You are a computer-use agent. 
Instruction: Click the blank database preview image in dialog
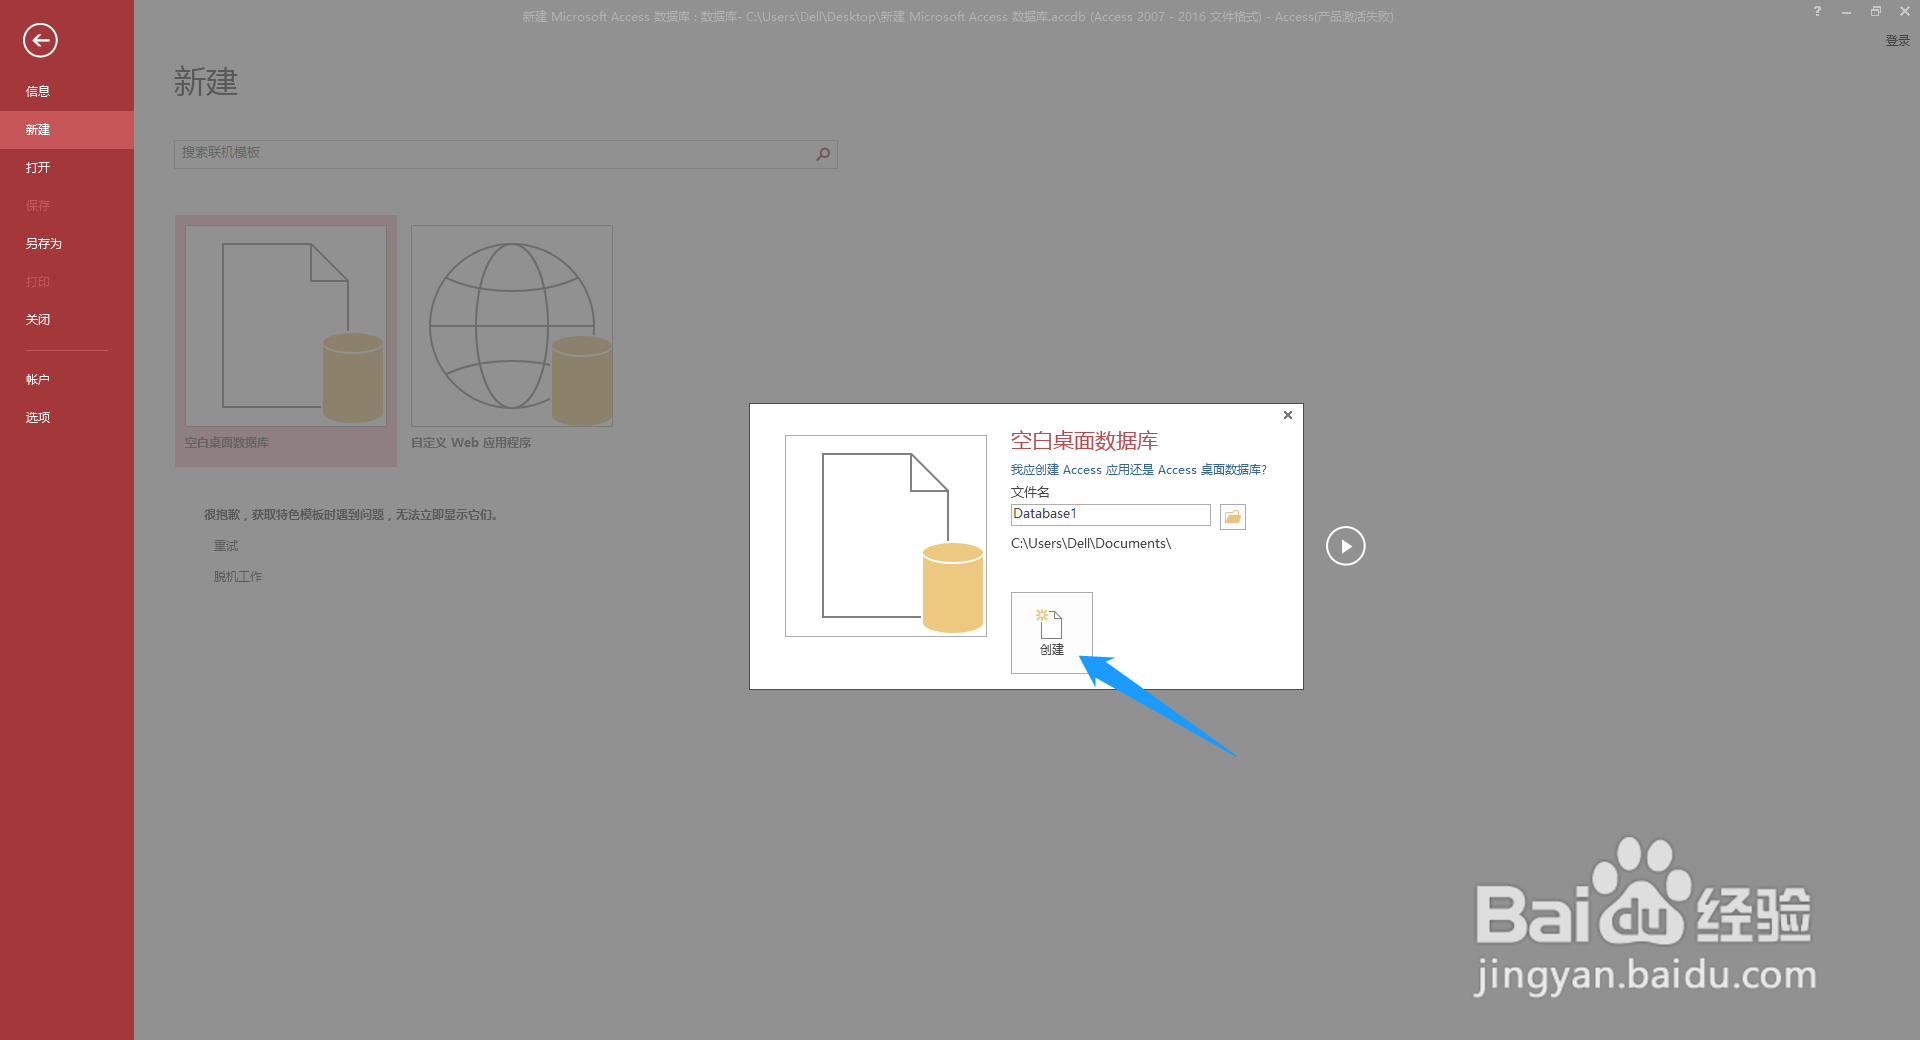[886, 536]
